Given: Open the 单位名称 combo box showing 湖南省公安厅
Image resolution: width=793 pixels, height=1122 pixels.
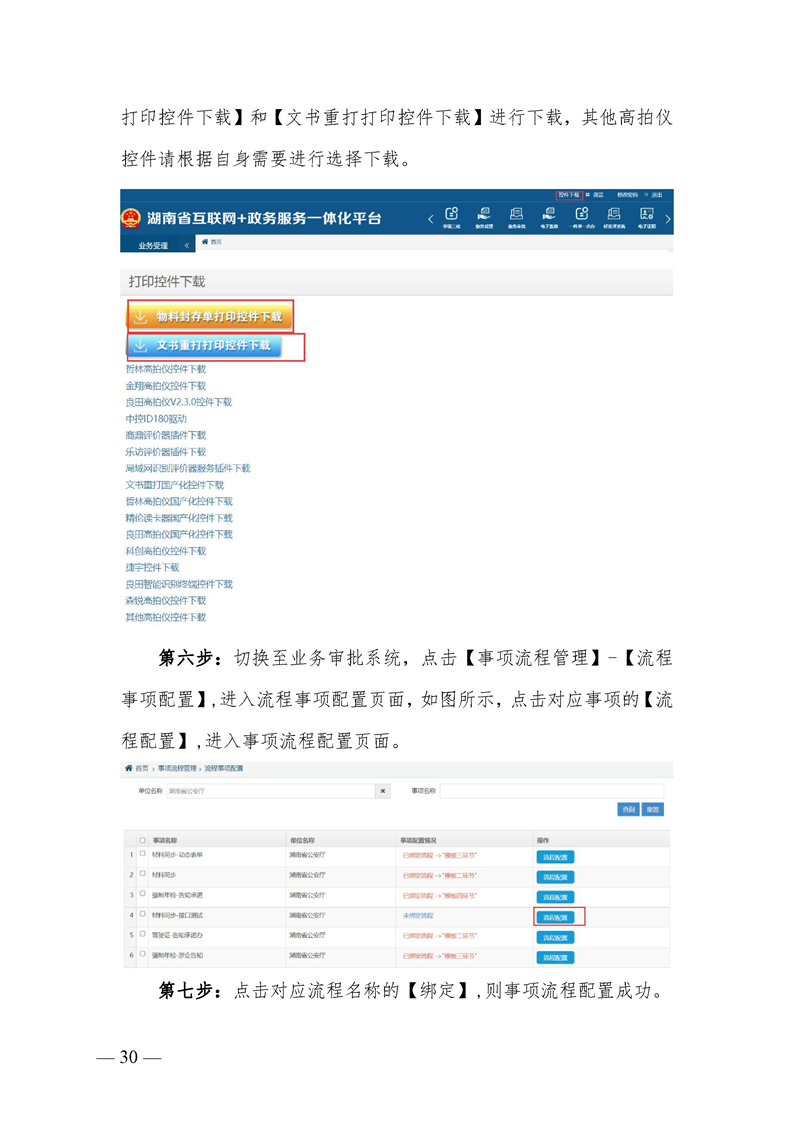Looking at the screenshot, I should 271,791.
